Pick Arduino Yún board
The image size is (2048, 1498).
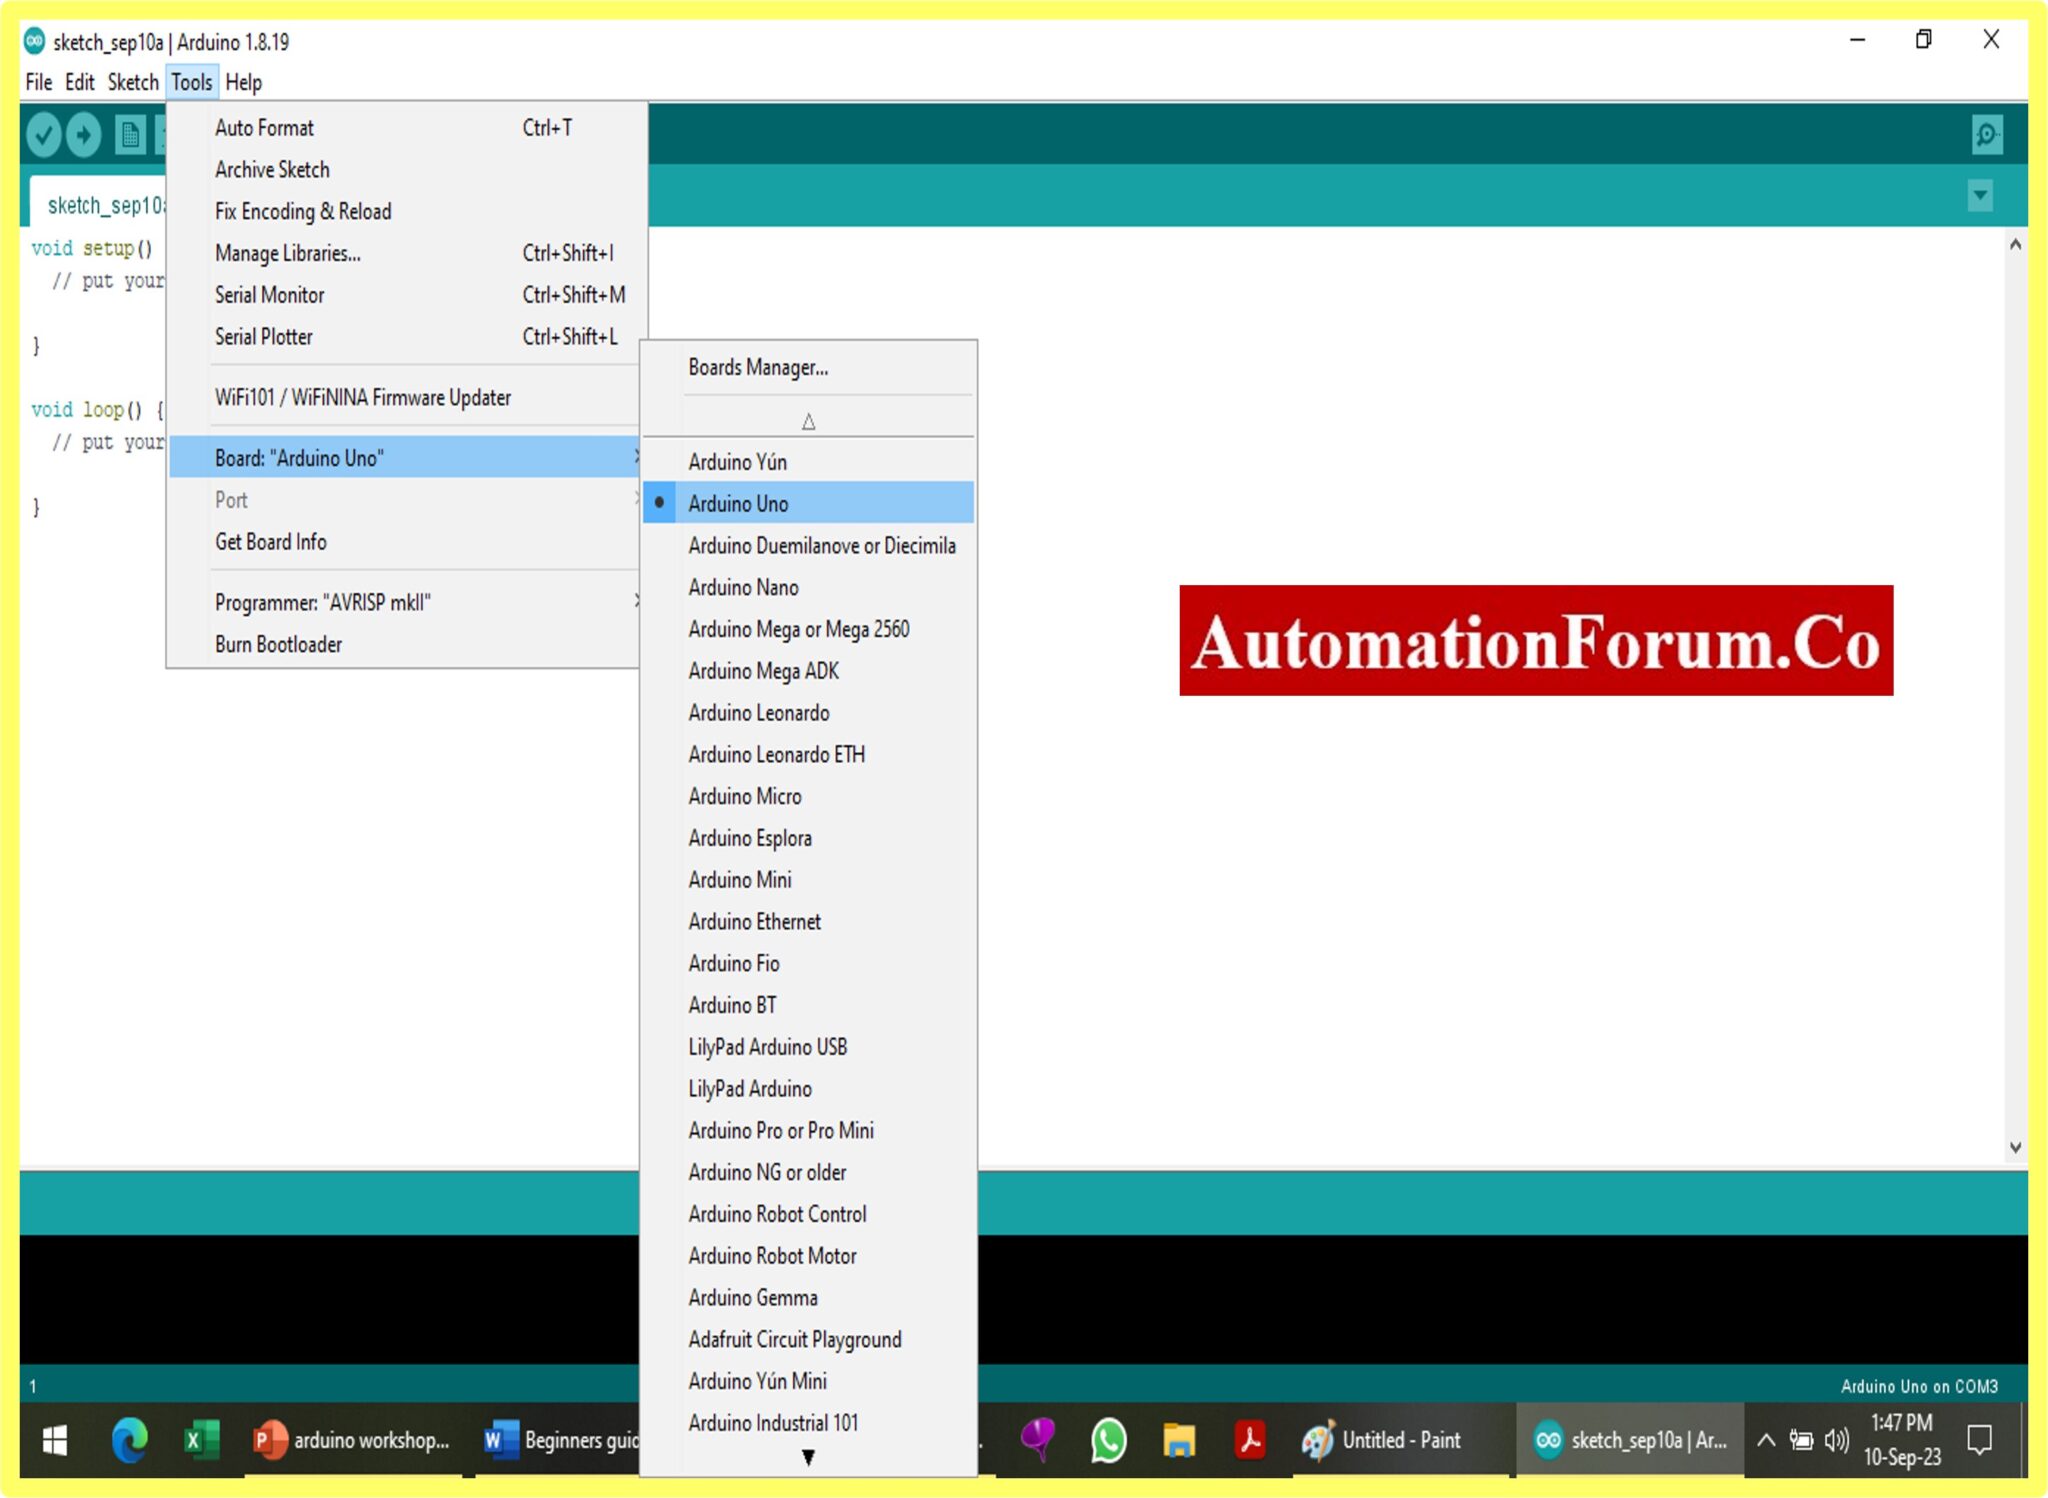[x=808, y=462]
